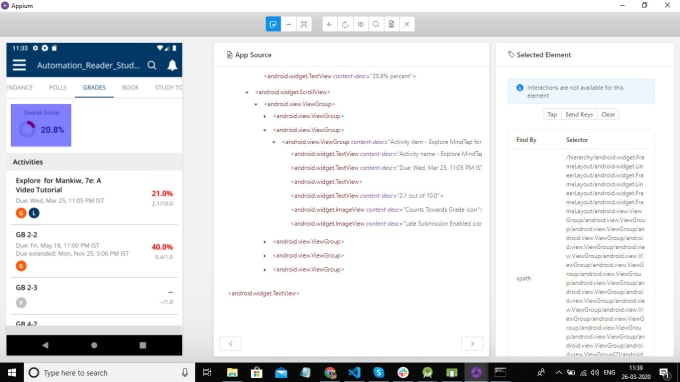Select the Tap By Coordinates toolbar icon
The image size is (680, 382).
coord(304,24)
